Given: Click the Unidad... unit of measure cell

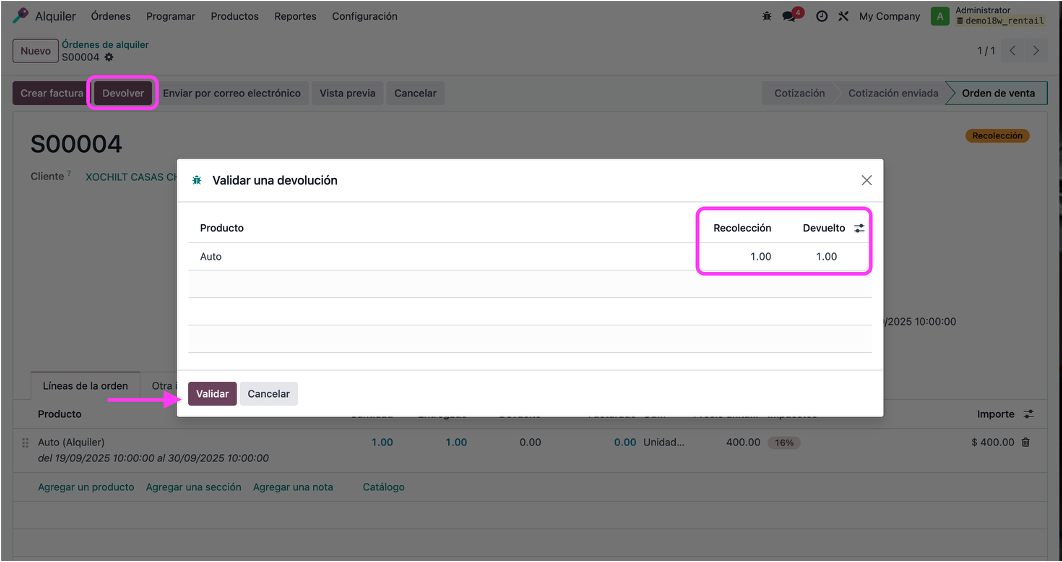Looking at the screenshot, I should (664, 442).
